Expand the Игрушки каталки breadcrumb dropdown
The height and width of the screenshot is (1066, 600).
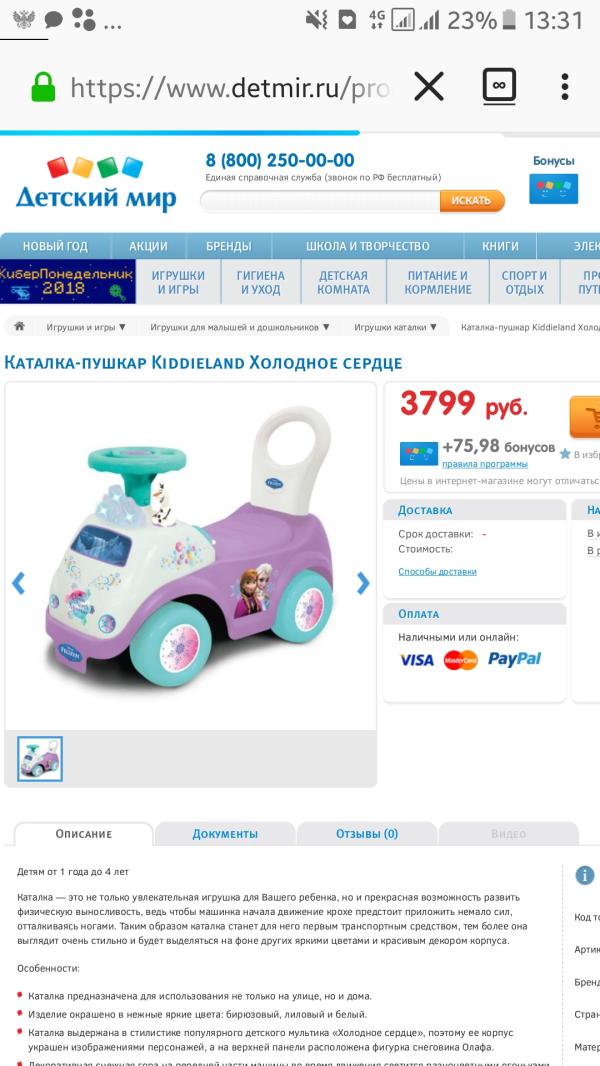[x=395, y=327]
